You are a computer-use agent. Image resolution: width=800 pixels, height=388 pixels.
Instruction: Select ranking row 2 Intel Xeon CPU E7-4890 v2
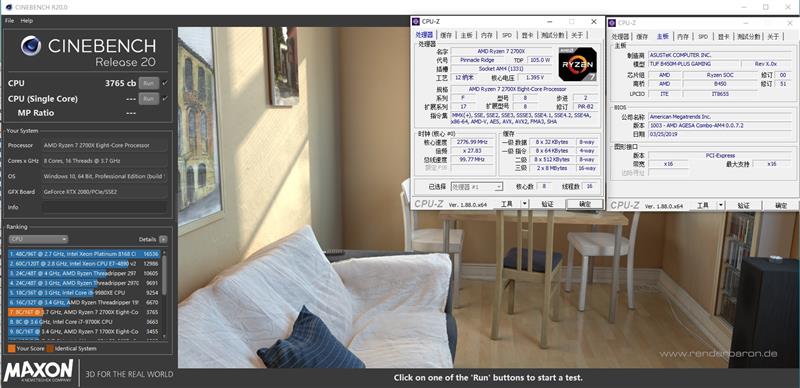(84, 263)
